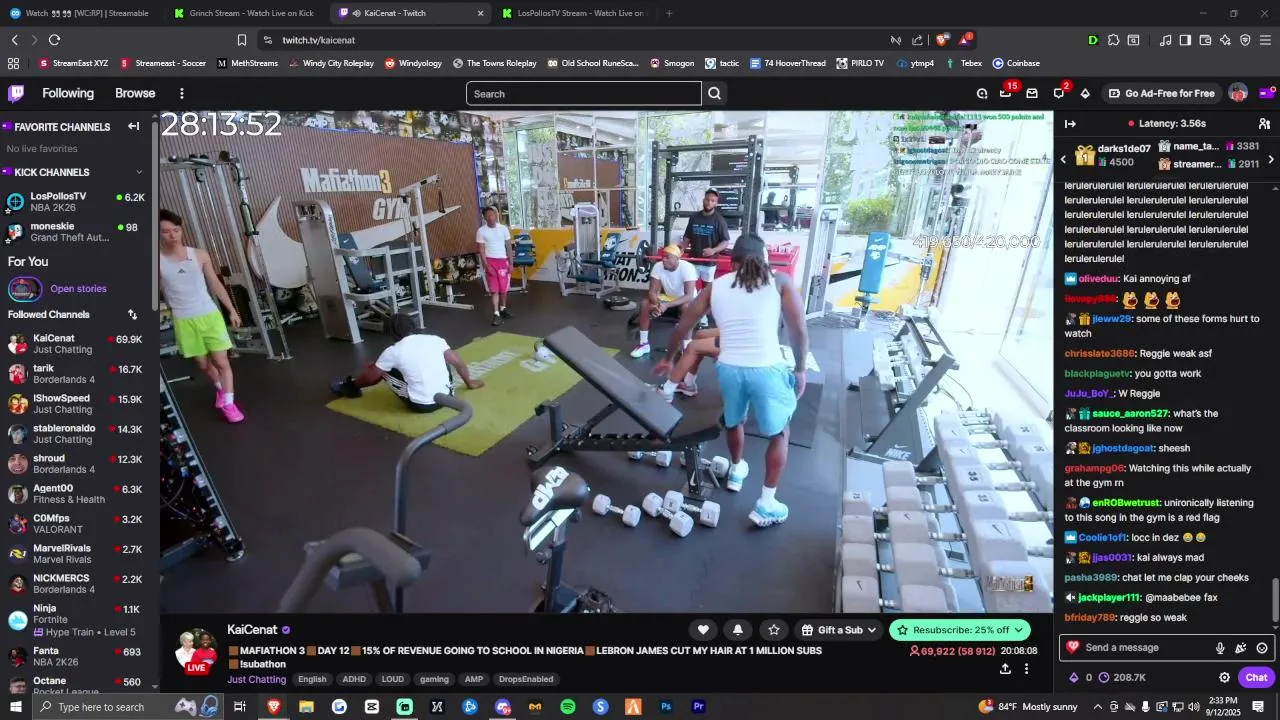Collapse the left channel sidebar
The image size is (1280, 720).
tap(133, 126)
